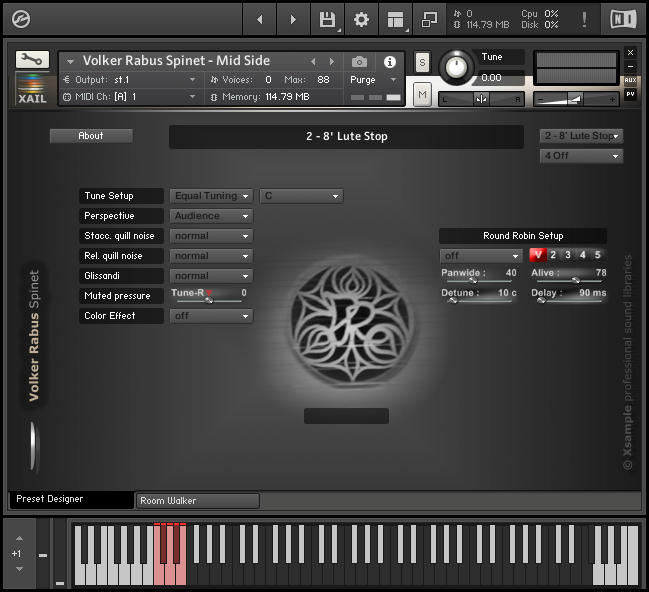Toggle round robin 3 button
The image size is (649, 592).
coord(568,255)
